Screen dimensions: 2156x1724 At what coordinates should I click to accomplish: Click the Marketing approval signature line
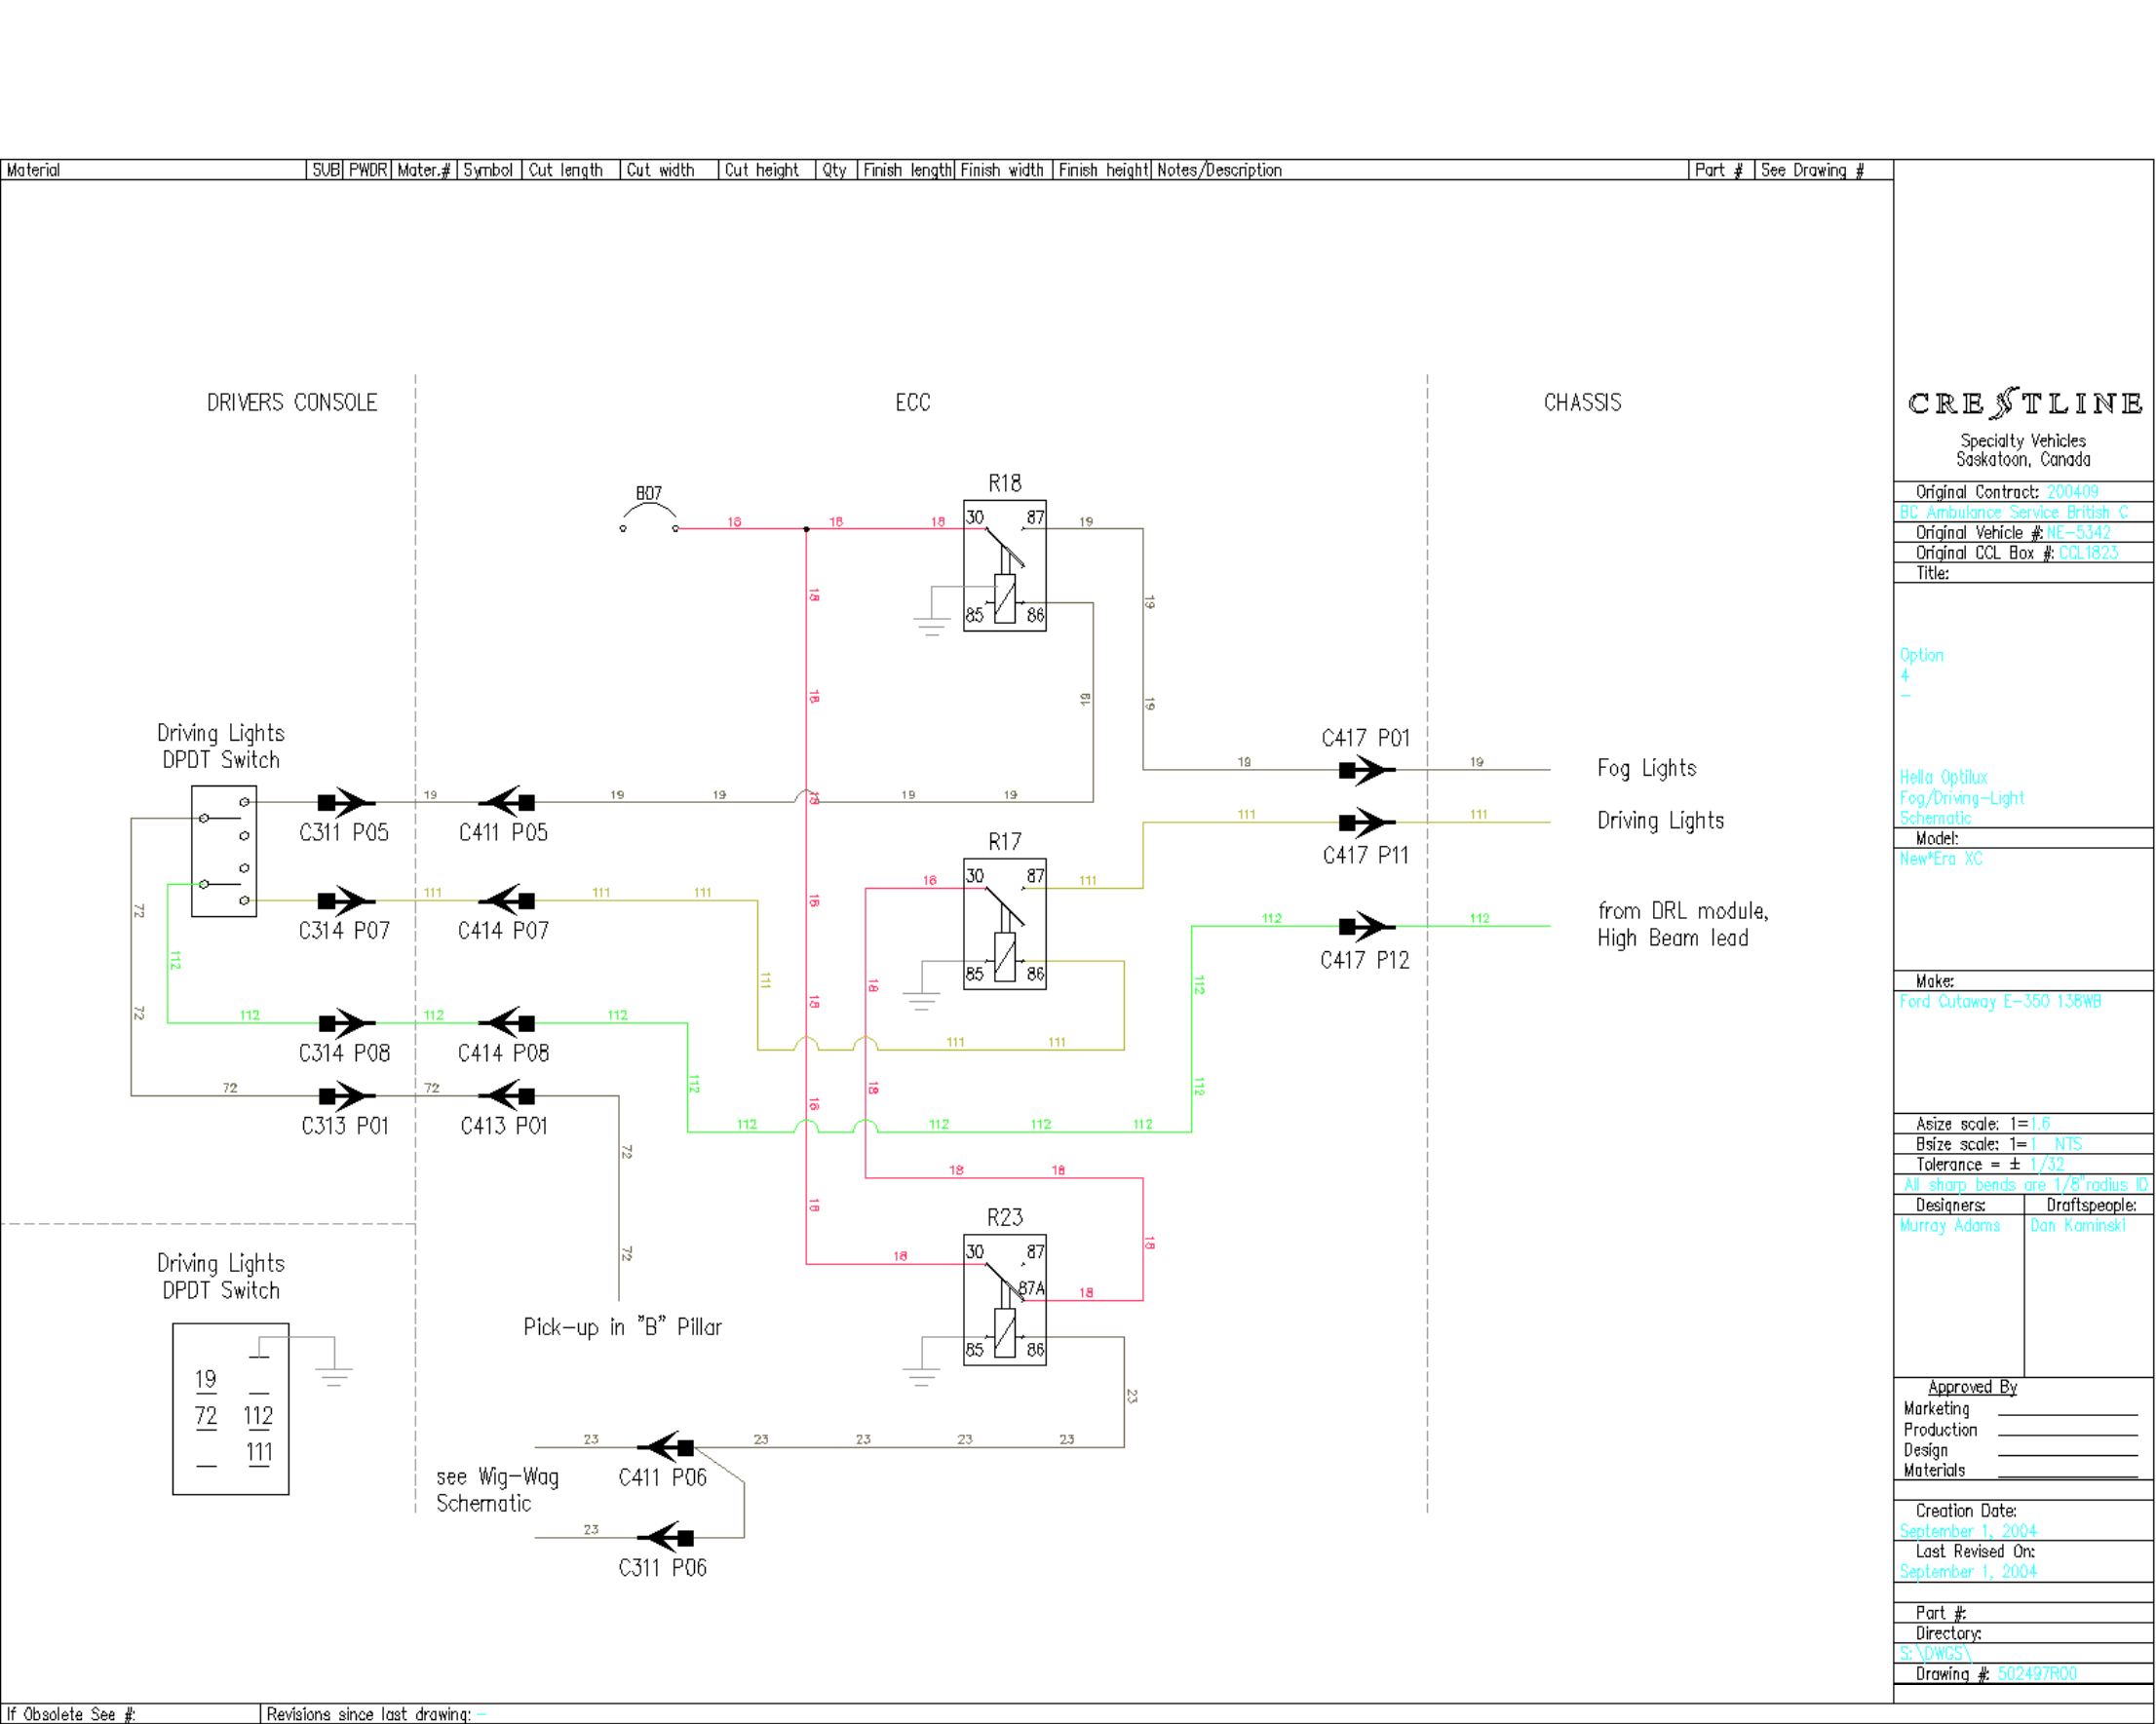[x=2068, y=1414]
